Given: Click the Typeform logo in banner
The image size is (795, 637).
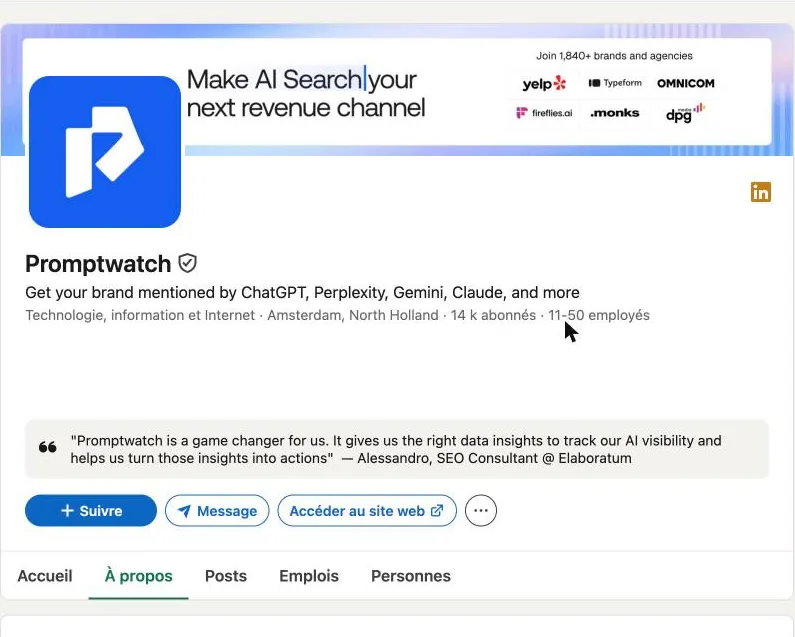Looking at the screenshot, I should 615,83.
